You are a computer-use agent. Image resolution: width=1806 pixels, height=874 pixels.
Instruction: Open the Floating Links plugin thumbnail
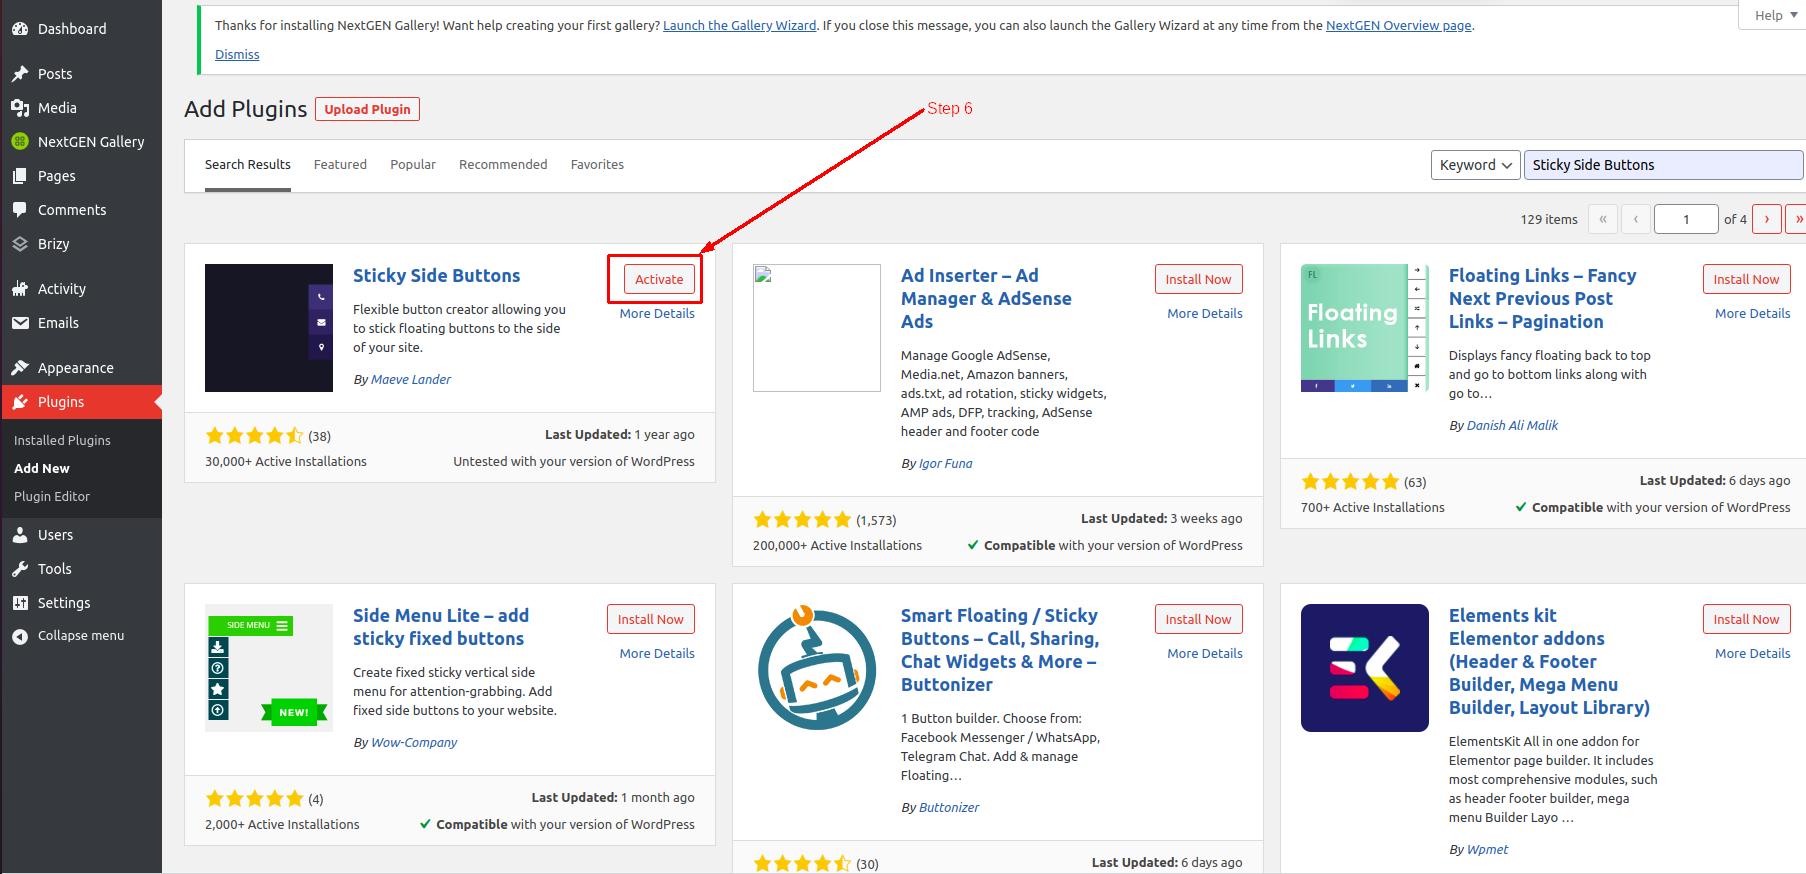1365,328
